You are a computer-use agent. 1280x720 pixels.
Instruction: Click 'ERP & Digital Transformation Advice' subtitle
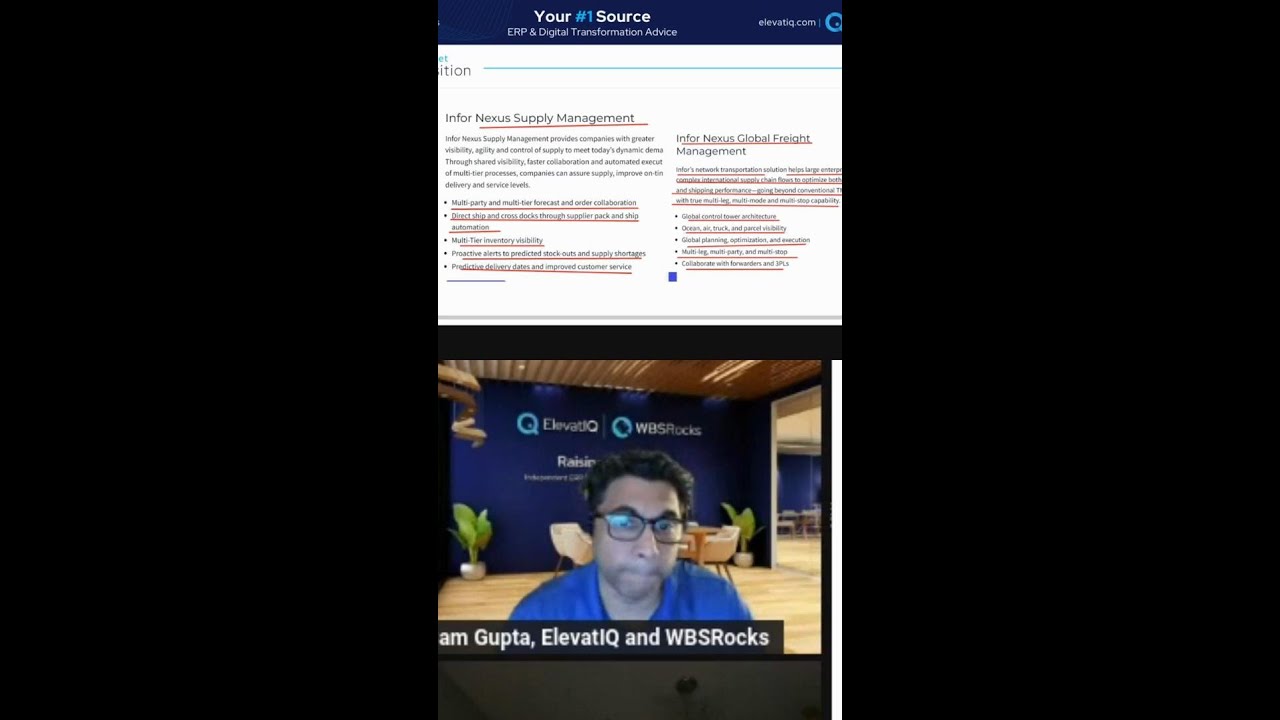pos(592,32)
